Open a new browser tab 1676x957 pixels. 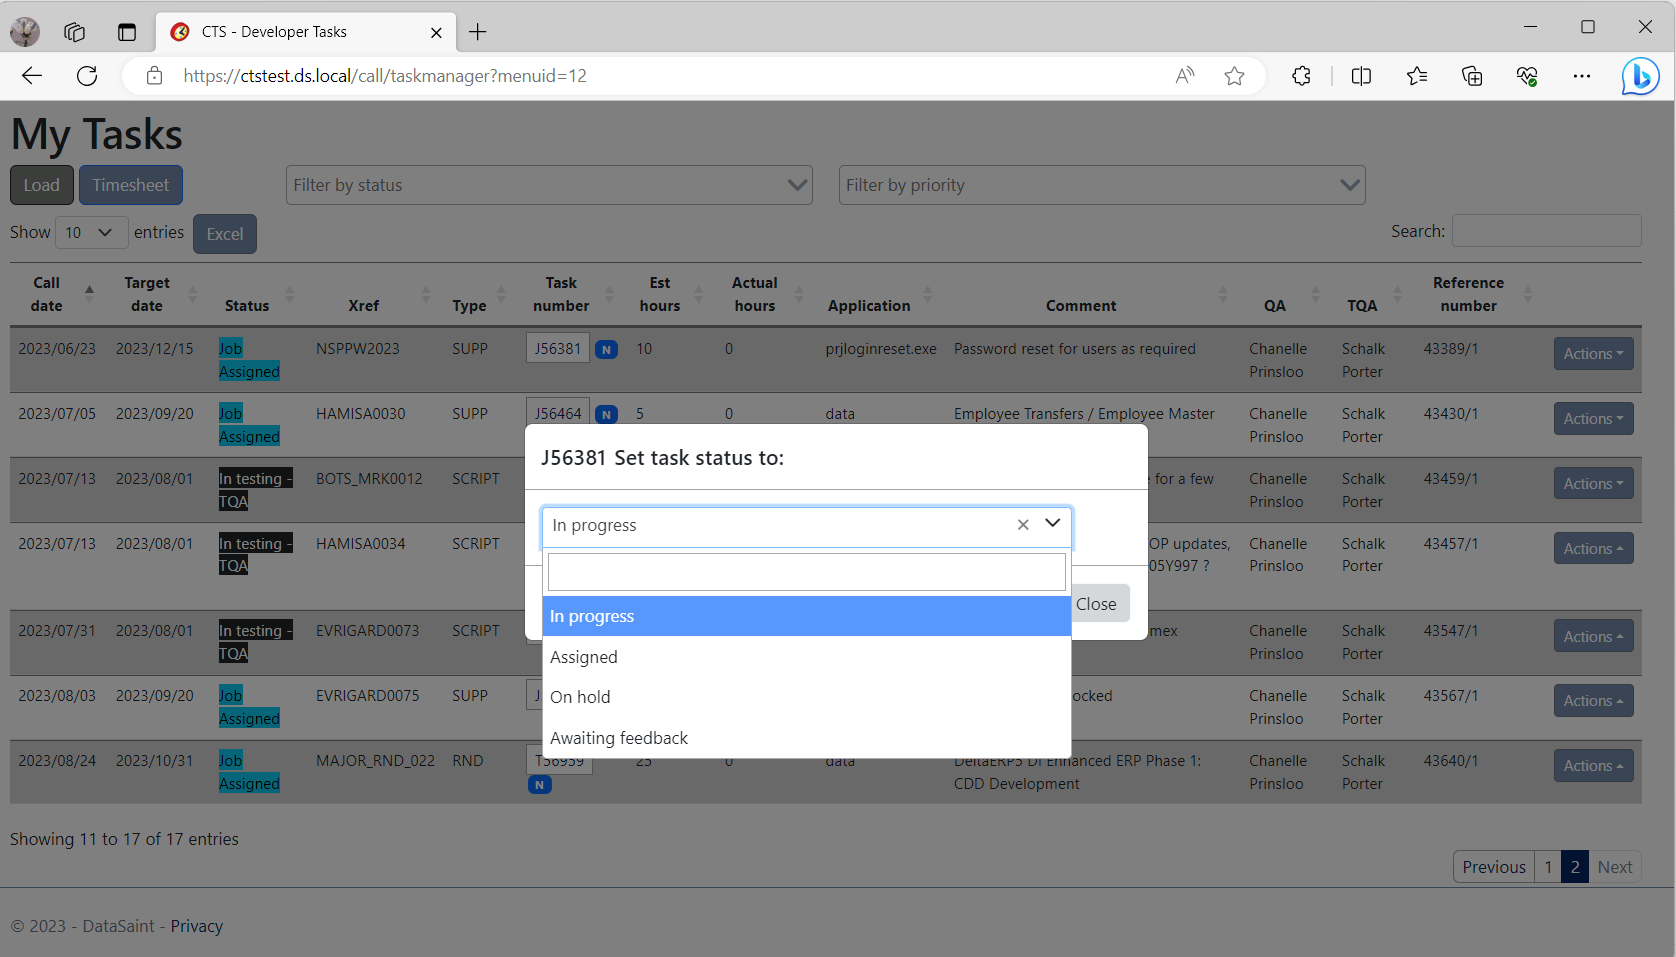tap(478, 32)
